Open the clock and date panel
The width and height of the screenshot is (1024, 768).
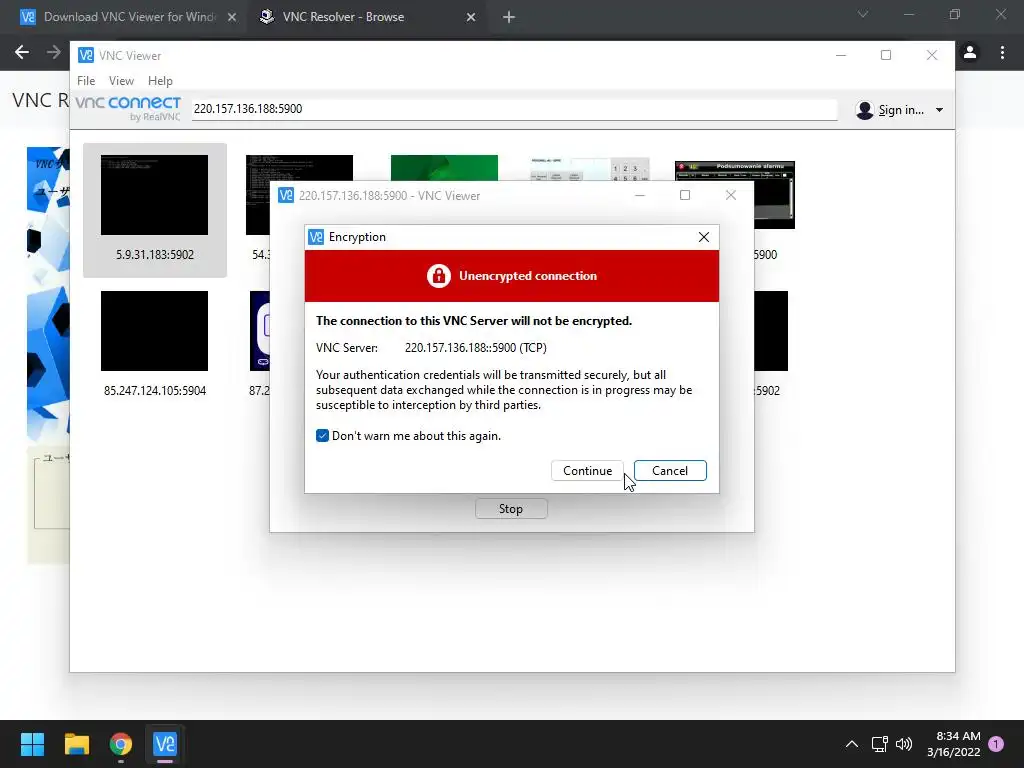tap(954, 744)
